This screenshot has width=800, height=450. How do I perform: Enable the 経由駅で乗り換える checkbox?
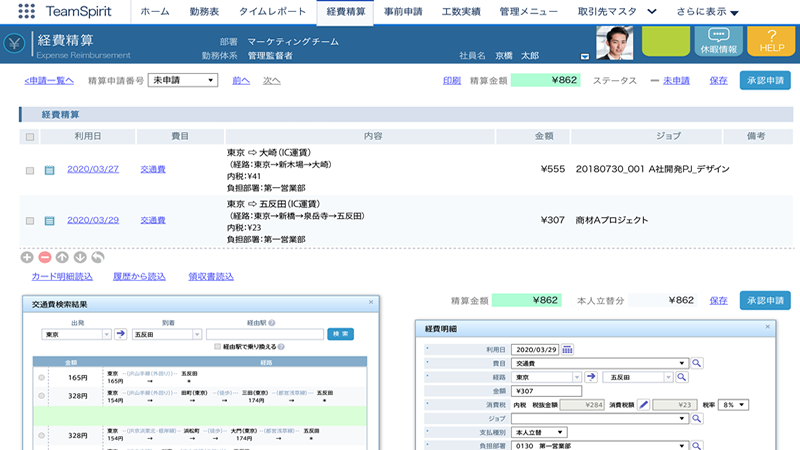point(218,346)
